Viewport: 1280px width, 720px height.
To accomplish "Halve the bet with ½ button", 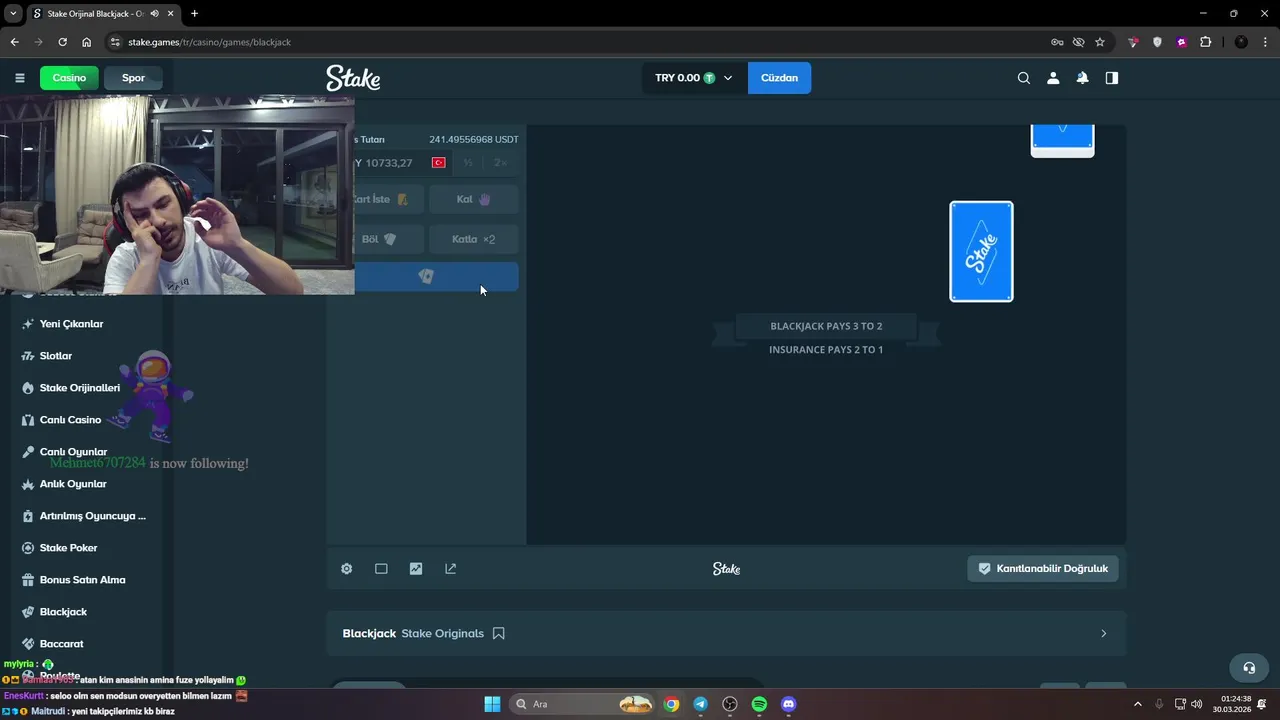I will [x=468, y=163].
